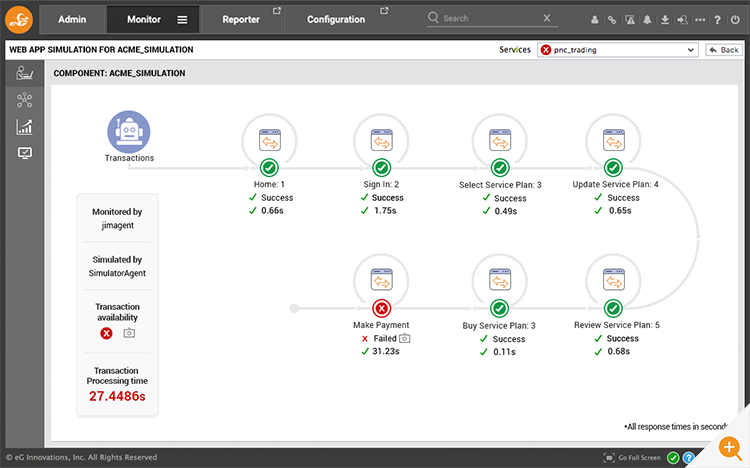Click the user sign-in arrow icon

pyautogui.click(x=683, y=20)
